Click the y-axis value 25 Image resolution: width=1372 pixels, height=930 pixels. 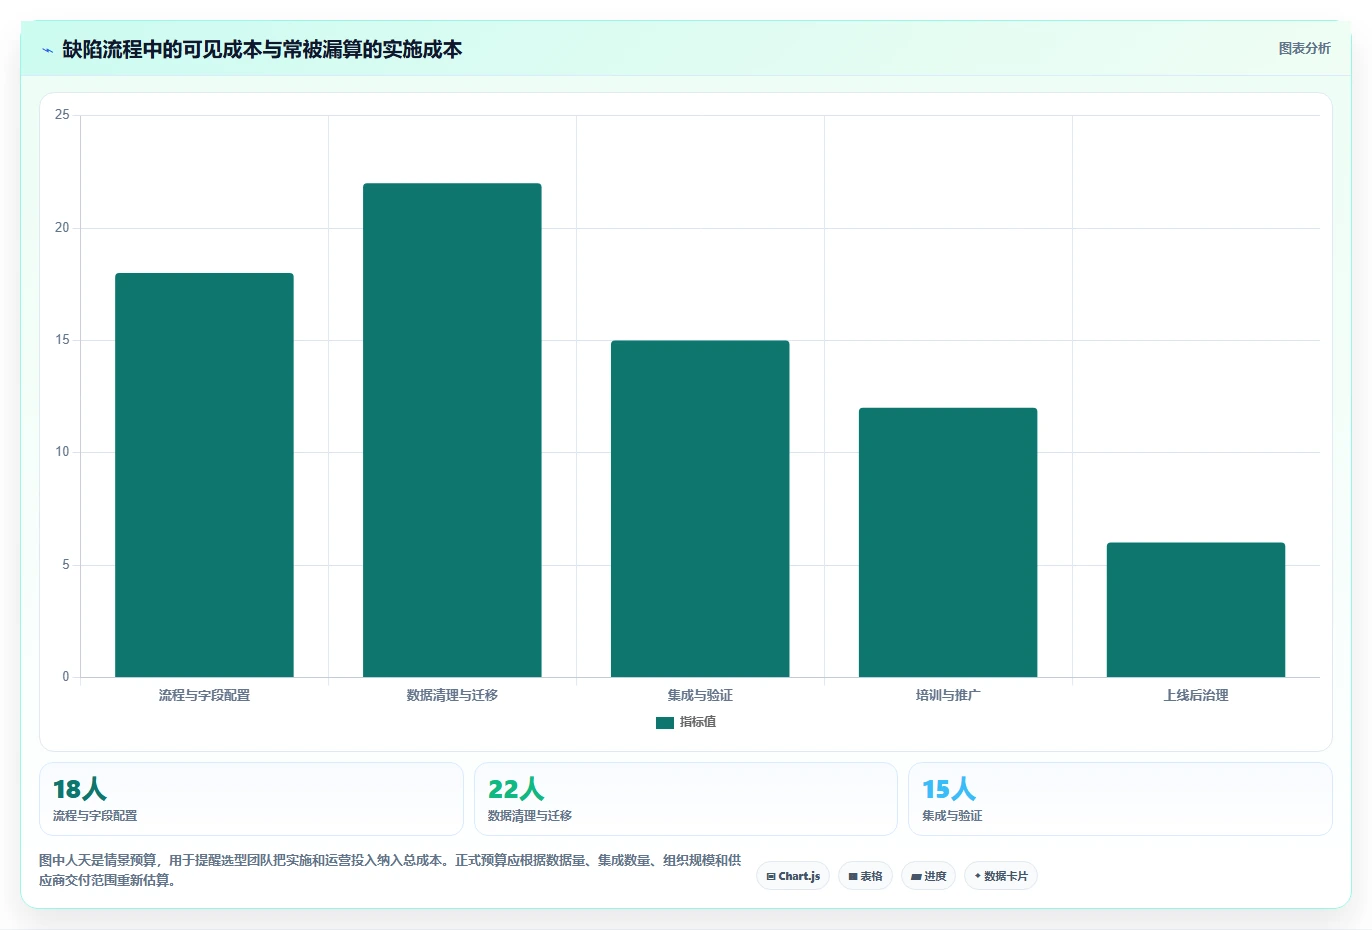(x=62, y=115)
